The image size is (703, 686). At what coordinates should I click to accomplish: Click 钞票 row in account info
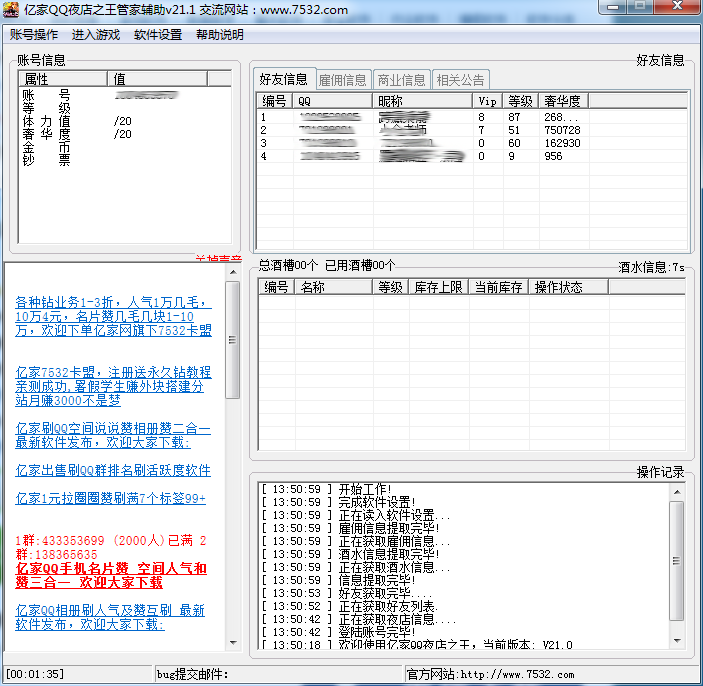point(125,160)
